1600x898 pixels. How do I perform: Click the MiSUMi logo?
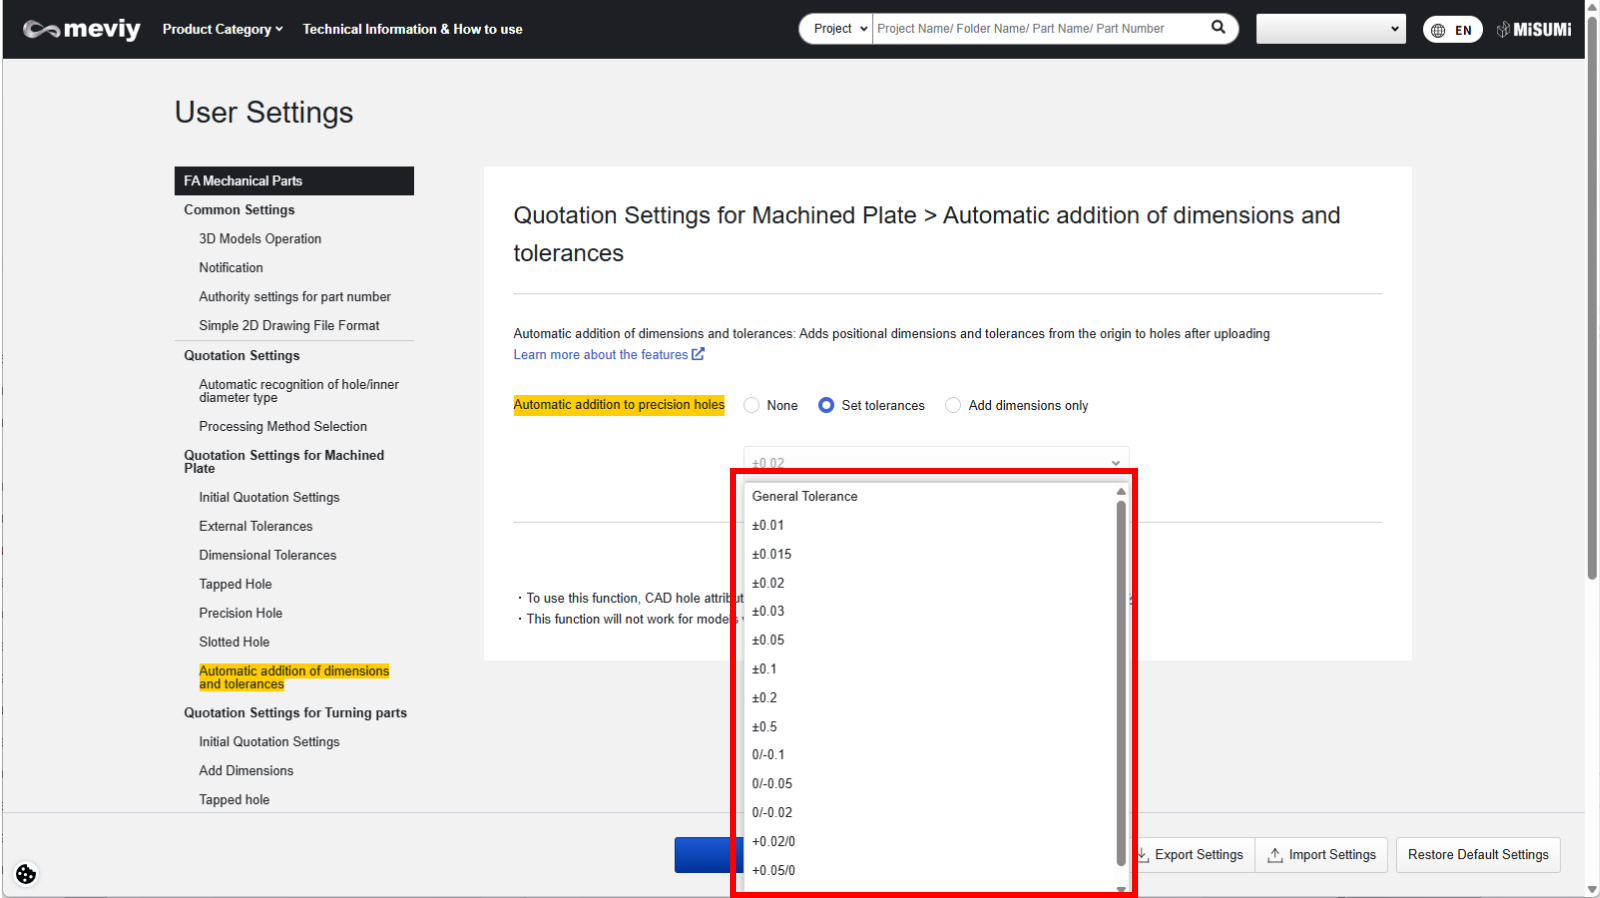click(x=1534, y=30)
